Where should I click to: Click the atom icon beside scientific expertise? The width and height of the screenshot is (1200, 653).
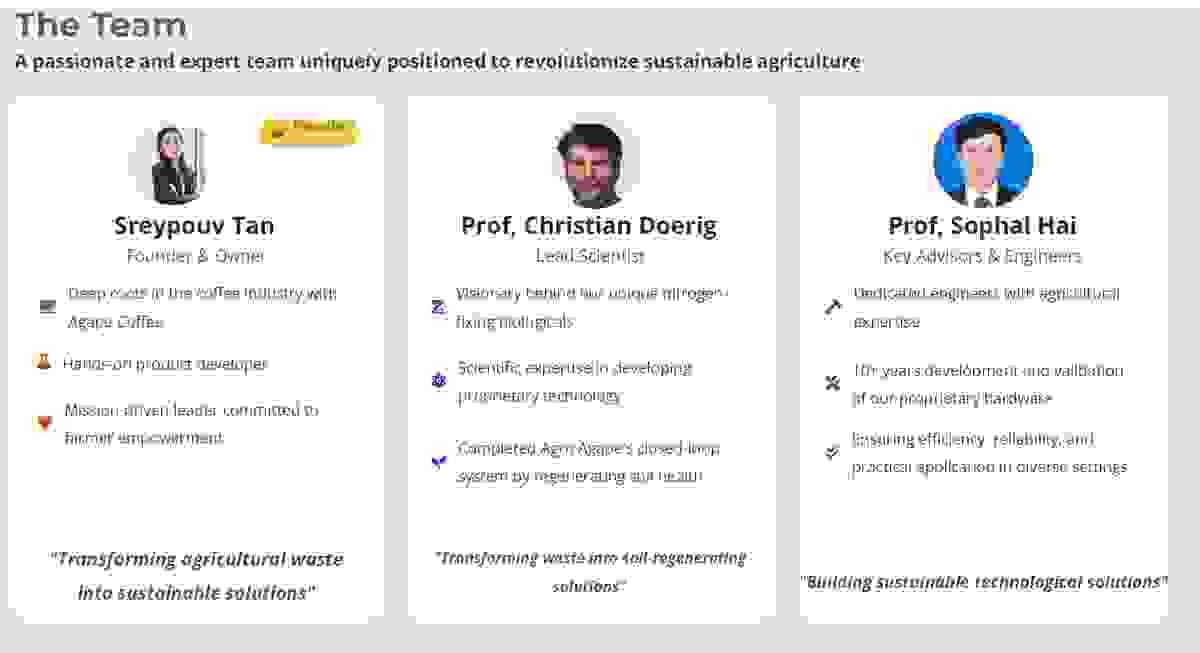click(438, 381)
